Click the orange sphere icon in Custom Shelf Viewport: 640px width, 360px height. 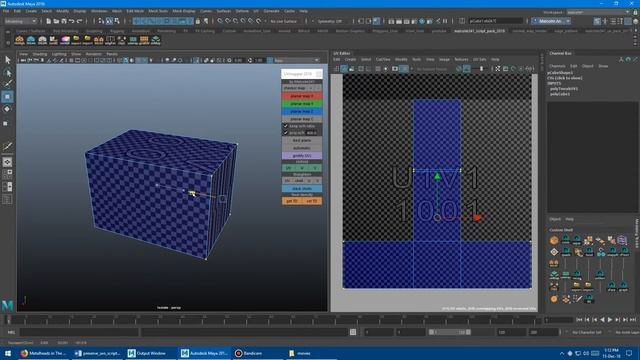tap(554, 241)
